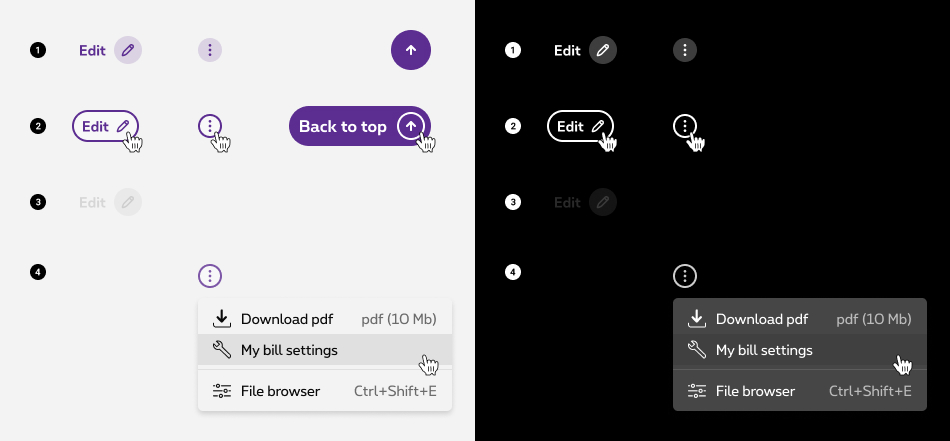Click the download icon in the light menu
Image resolution: width=950 pixels, height=441 pixels.
click(x=222, y=319)
